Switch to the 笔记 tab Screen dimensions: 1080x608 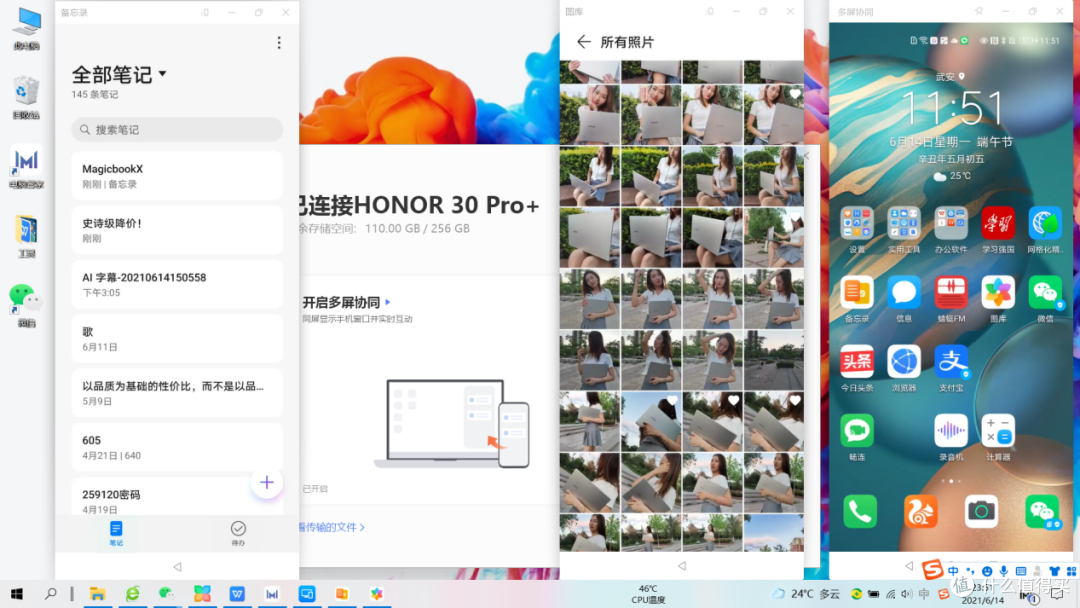pyautogui.click(x=116, y=534)
